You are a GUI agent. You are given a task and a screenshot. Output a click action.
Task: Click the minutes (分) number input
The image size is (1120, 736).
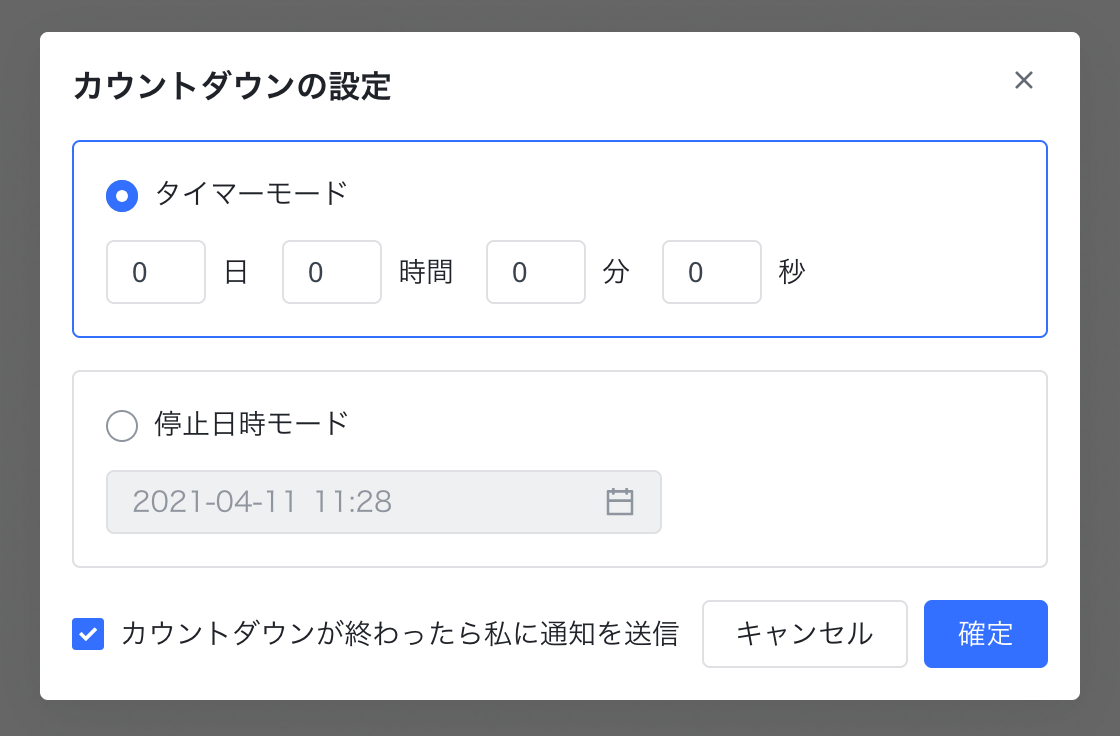[536, 272]
